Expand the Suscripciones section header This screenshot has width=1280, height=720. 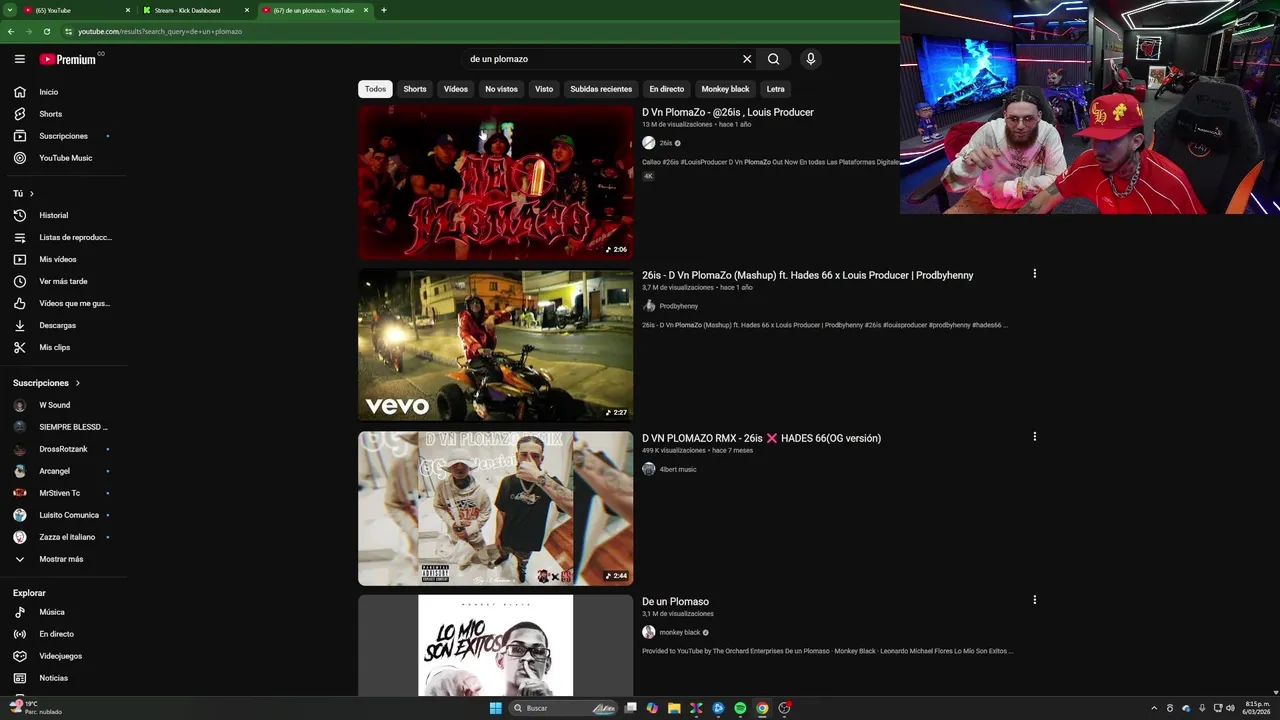click(x=46, y=383)
